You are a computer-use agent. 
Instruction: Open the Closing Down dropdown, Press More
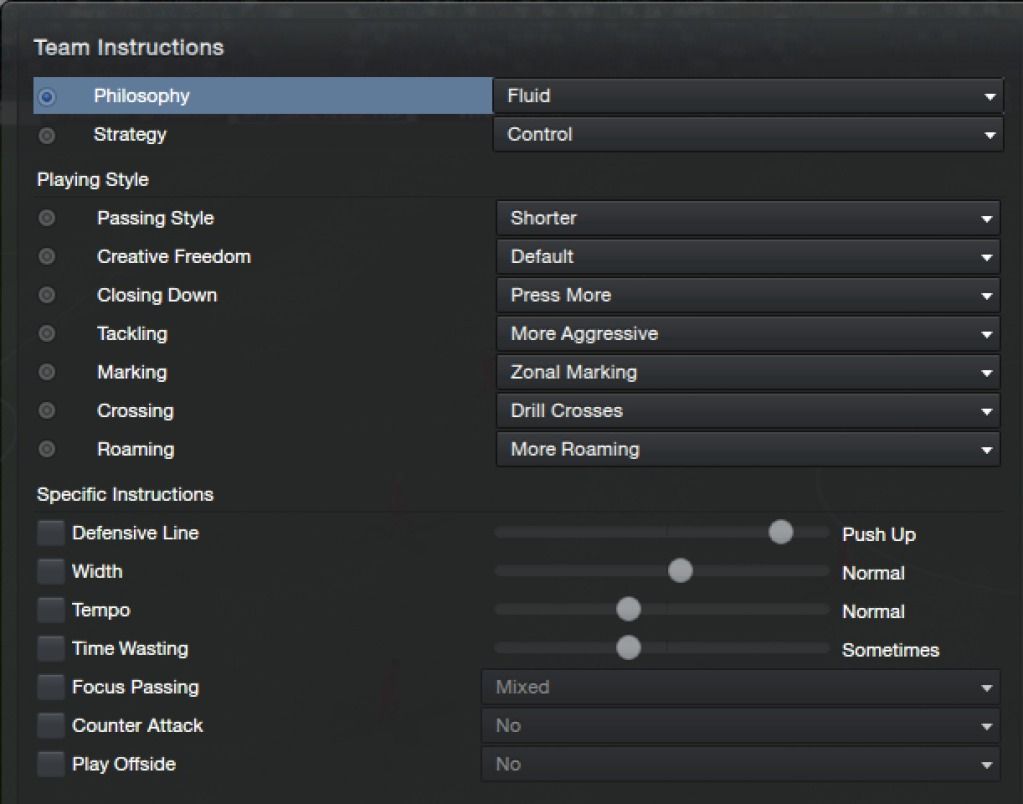pos(748,295)
